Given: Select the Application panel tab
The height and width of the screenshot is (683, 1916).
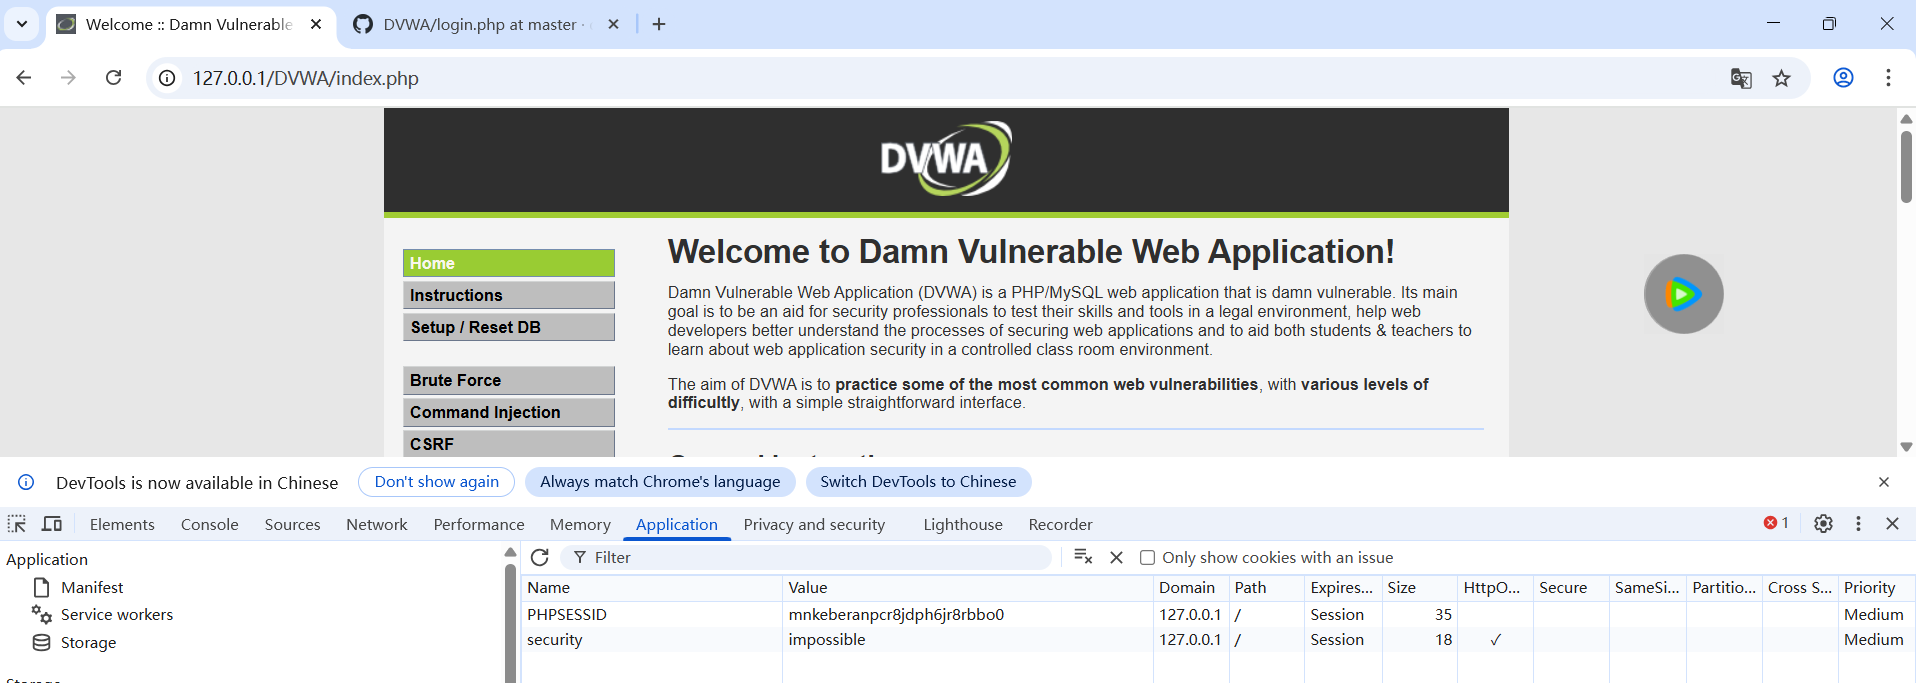Looking at the screenshot, I should click(677, 524).
